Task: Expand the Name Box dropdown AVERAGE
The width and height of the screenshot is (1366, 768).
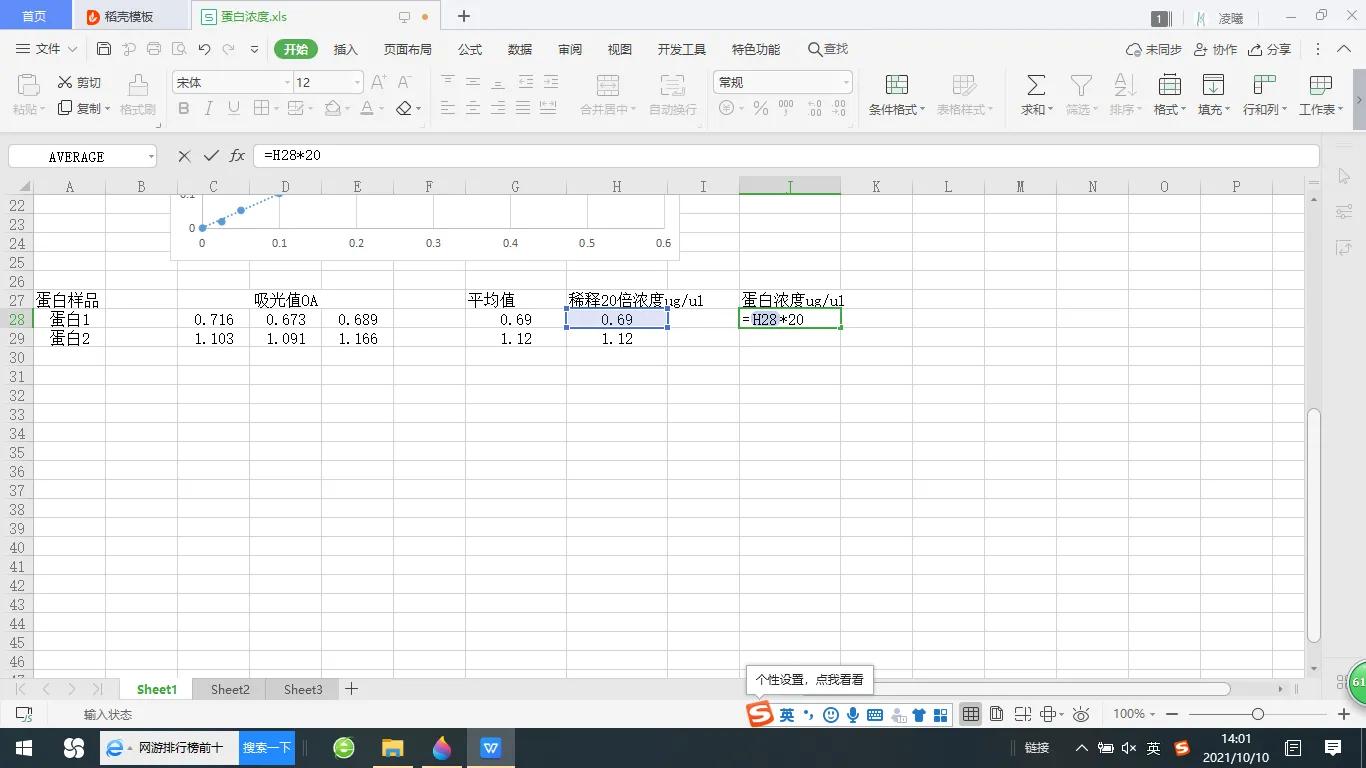Action: [151, 156]
